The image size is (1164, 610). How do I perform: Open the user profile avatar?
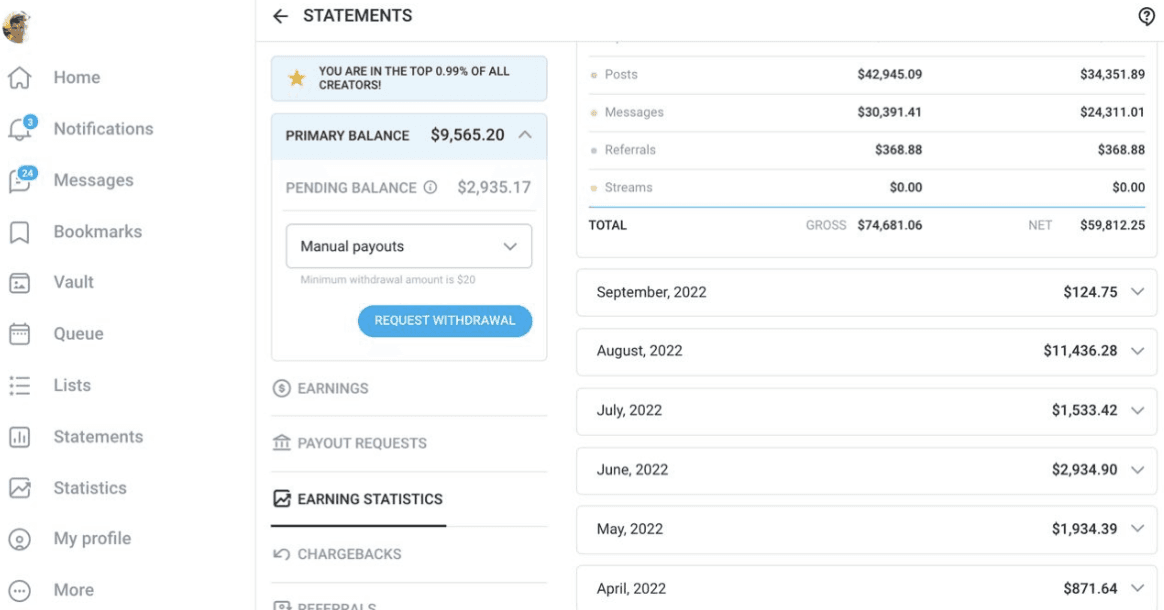[x=17, y=27]
